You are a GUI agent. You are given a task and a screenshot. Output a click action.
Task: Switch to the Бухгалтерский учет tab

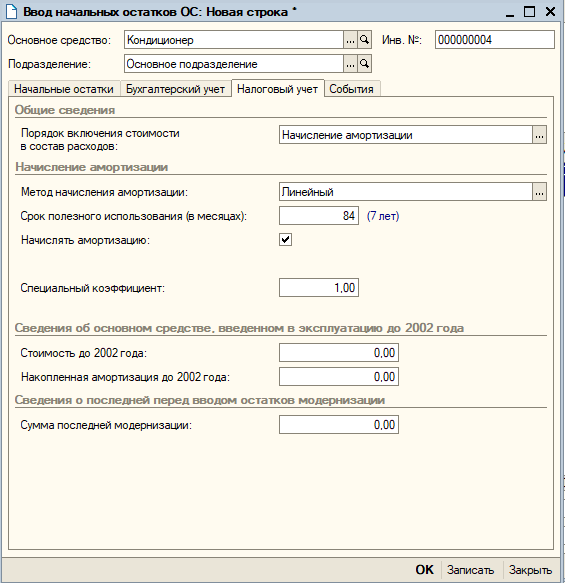[175, 89]
